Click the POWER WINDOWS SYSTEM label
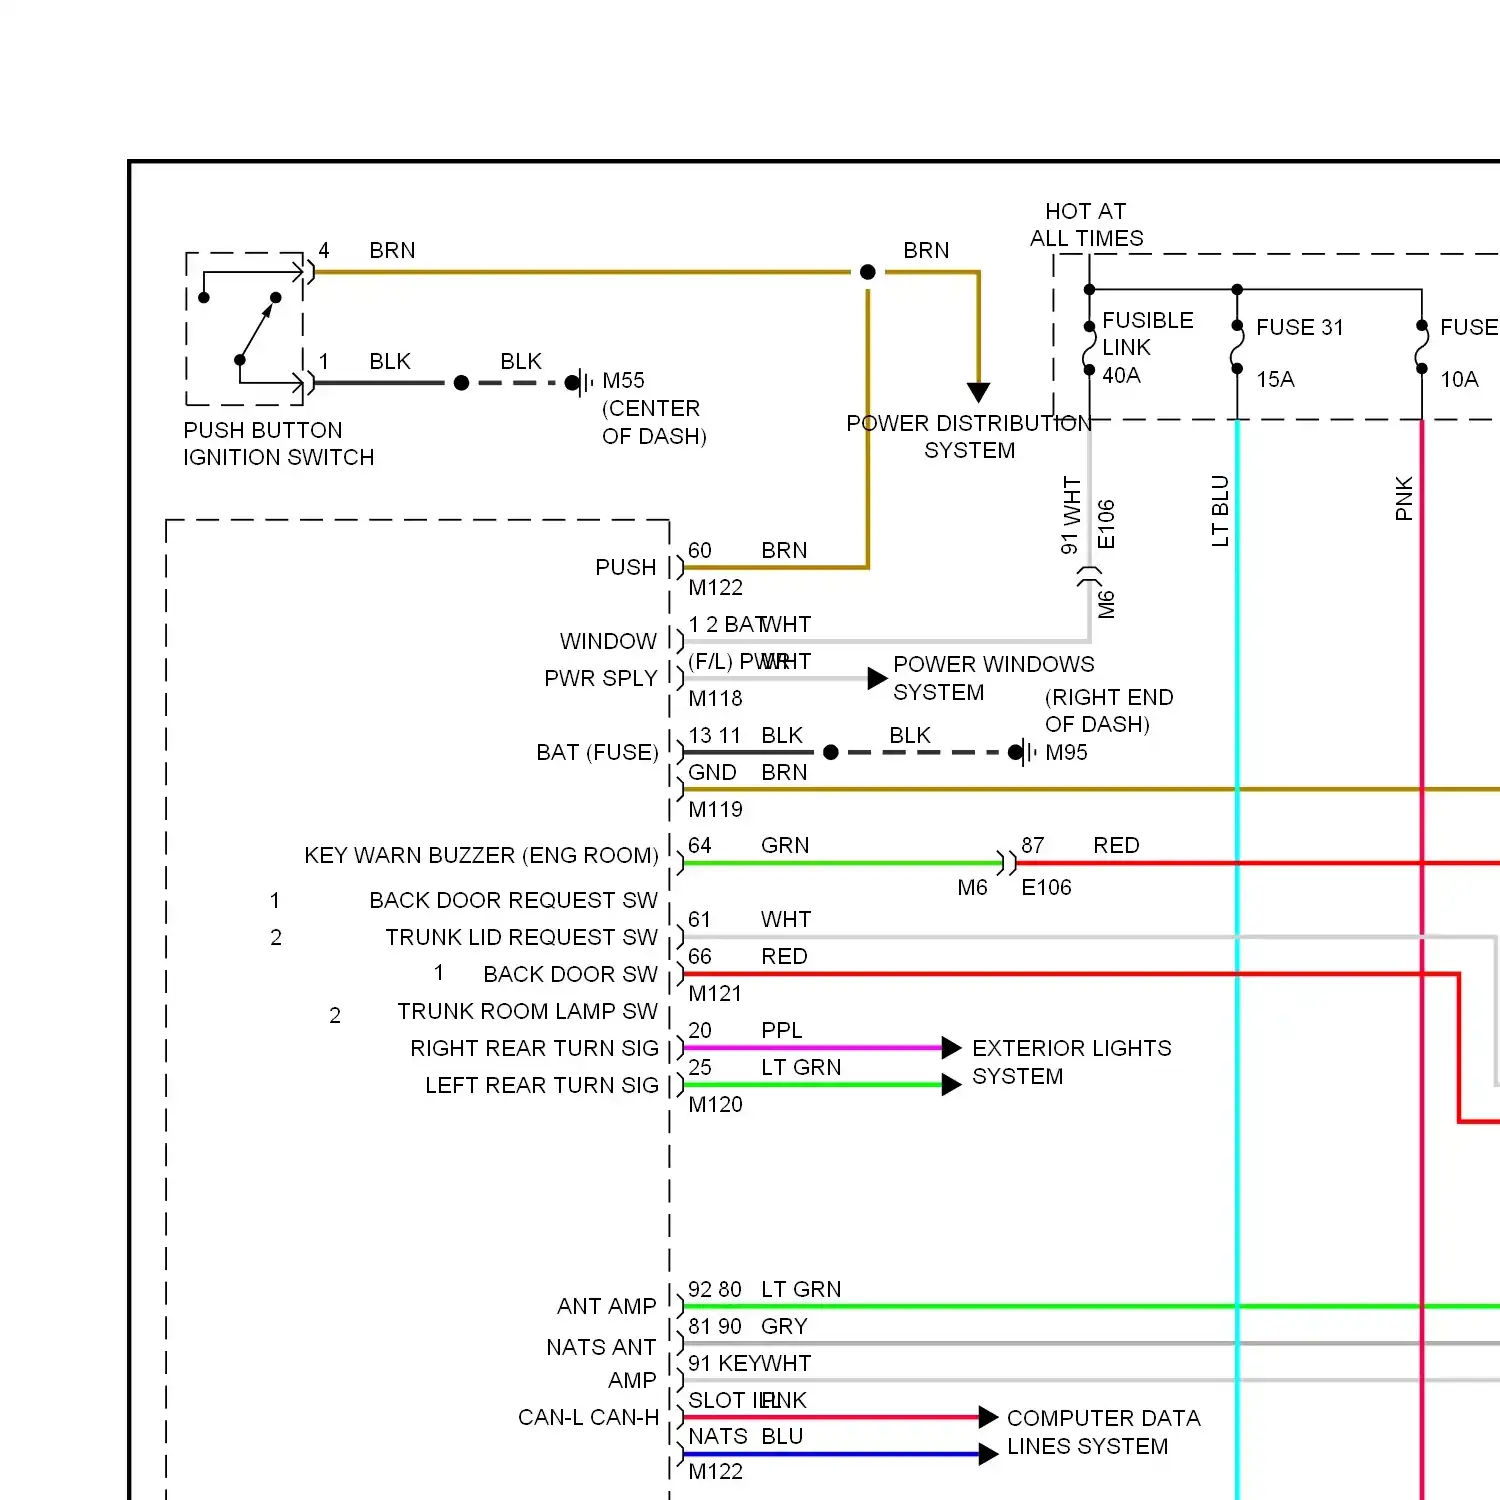Viewport: 1500px width, 1500px height. [993, 679]
